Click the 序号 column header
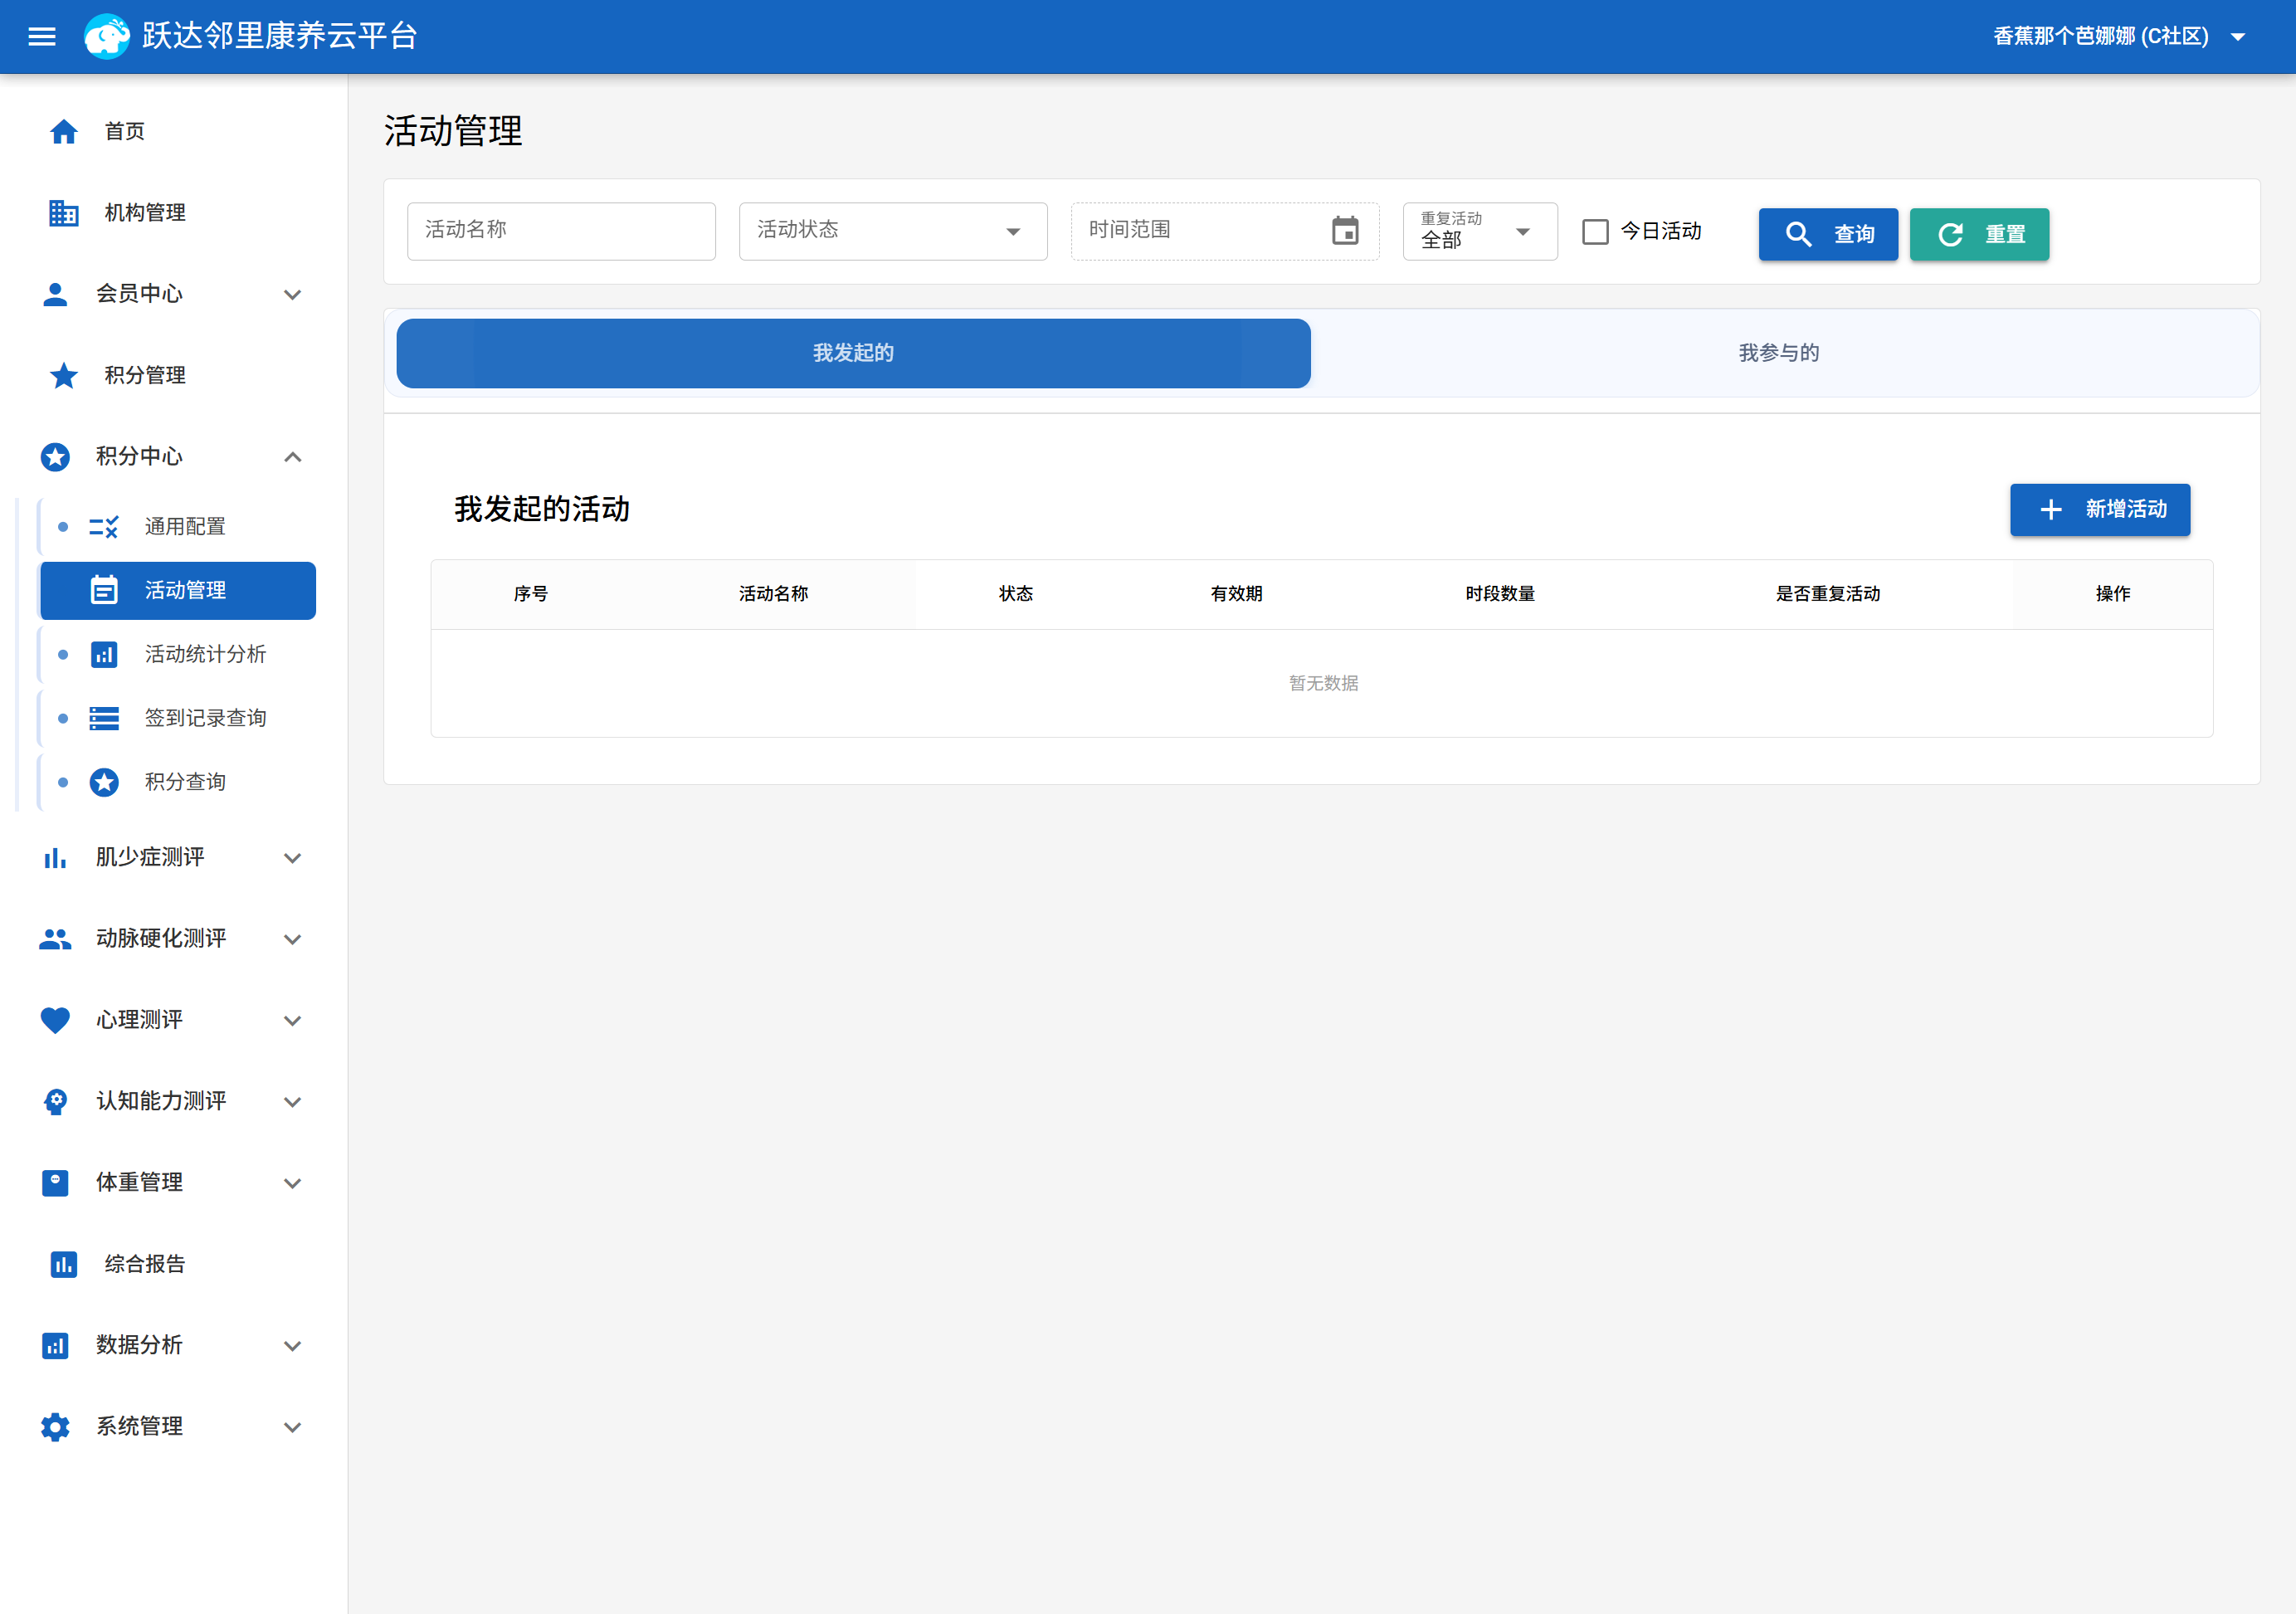 coord(530,594)
